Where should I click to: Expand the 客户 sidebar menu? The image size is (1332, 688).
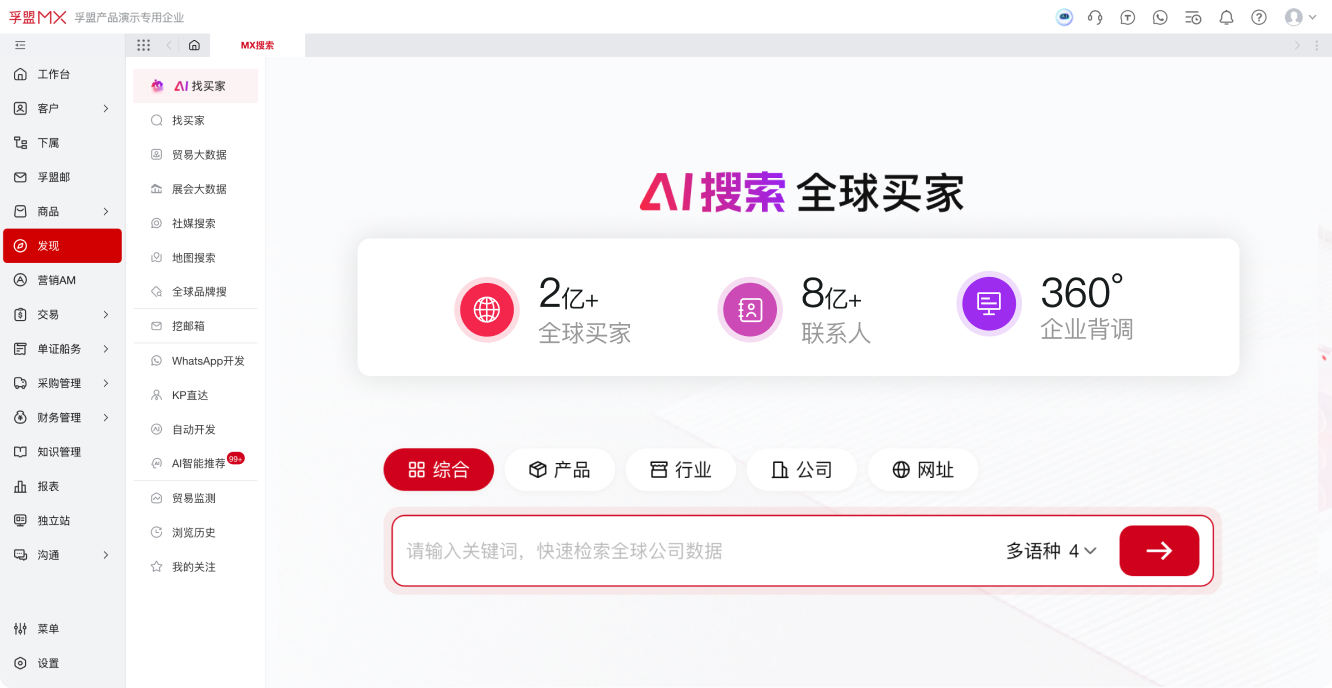(62, 108)
